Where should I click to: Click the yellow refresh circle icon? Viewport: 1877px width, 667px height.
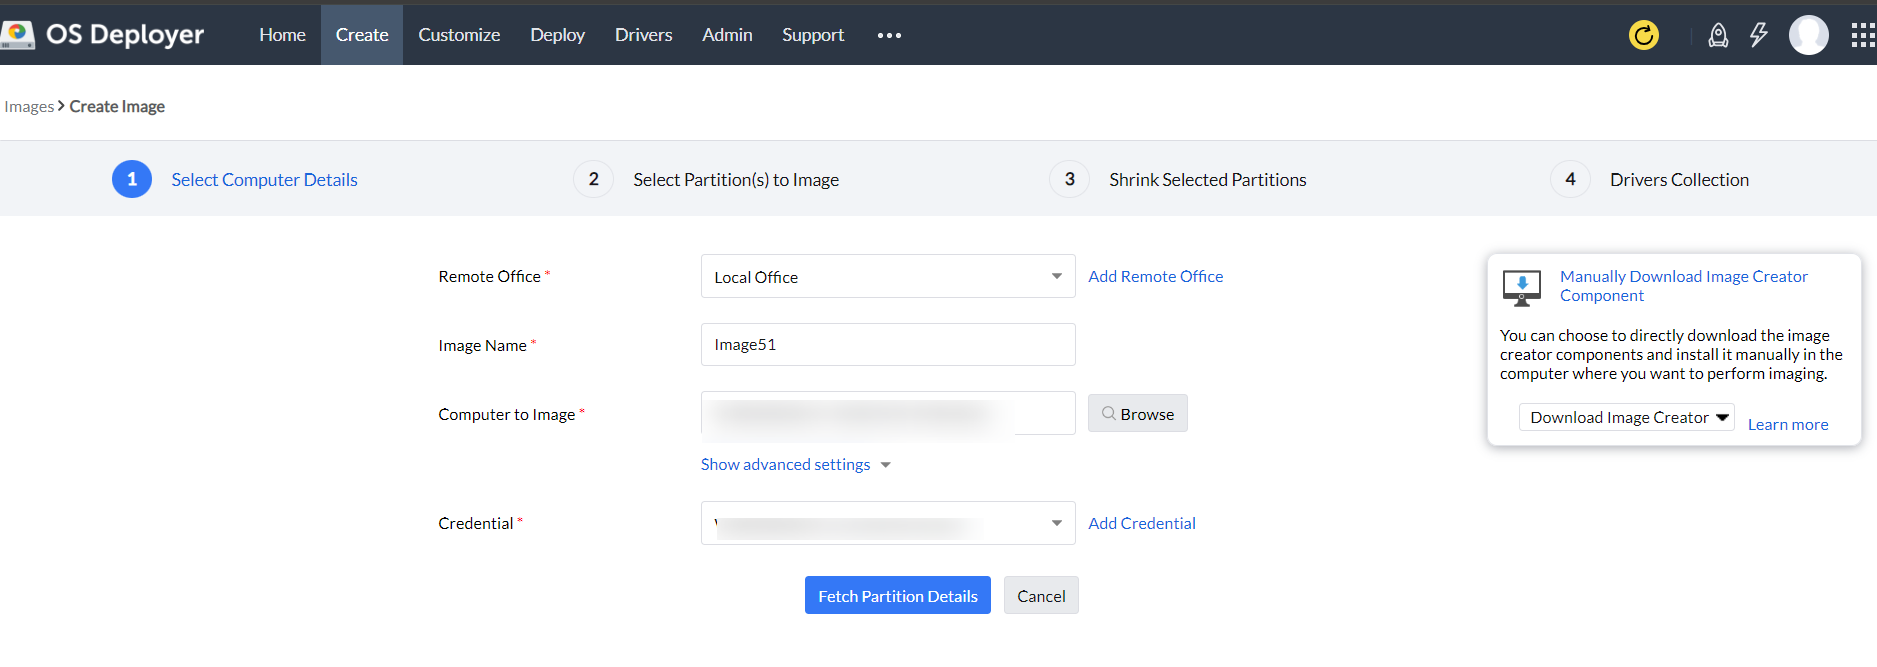pos(1643,35)
